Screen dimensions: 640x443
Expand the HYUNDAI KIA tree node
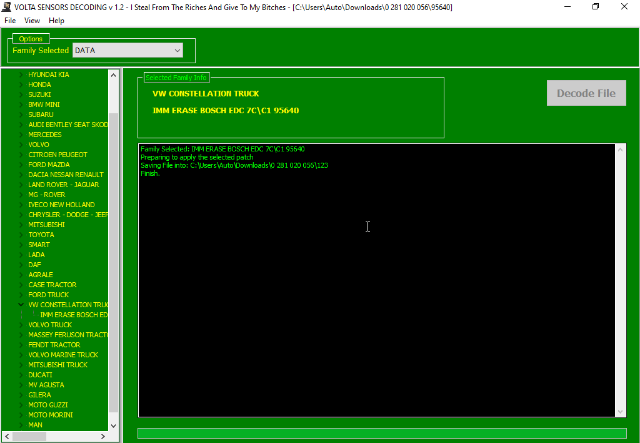[21, 75]
